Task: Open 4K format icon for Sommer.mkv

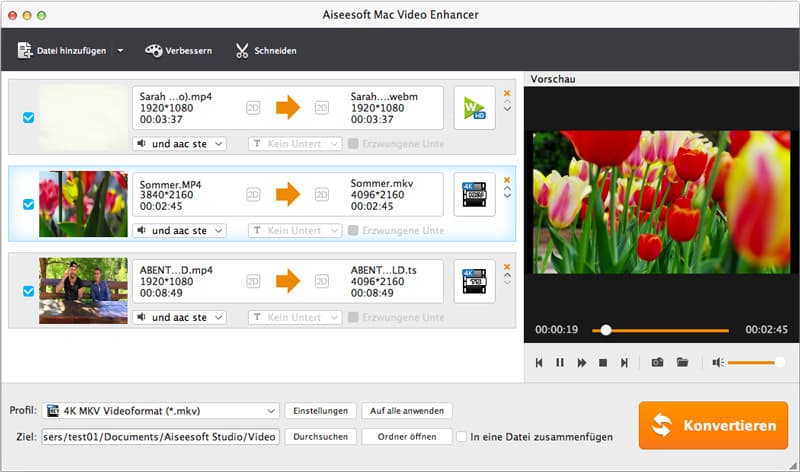Action: pyautogui.click(x=474, y=194)
